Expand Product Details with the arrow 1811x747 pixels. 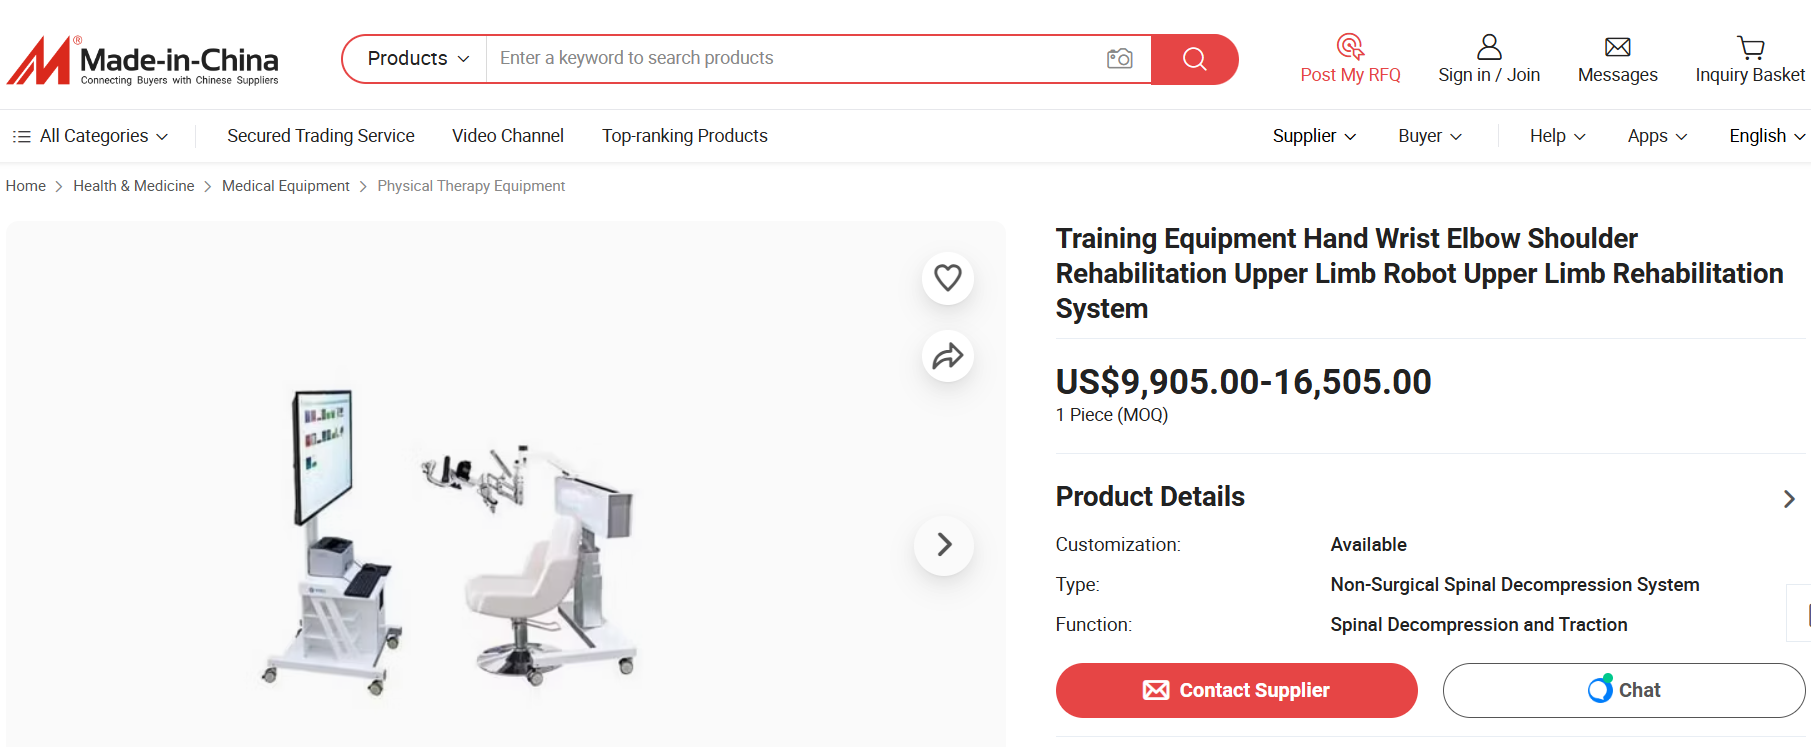tap(1788, 498)
